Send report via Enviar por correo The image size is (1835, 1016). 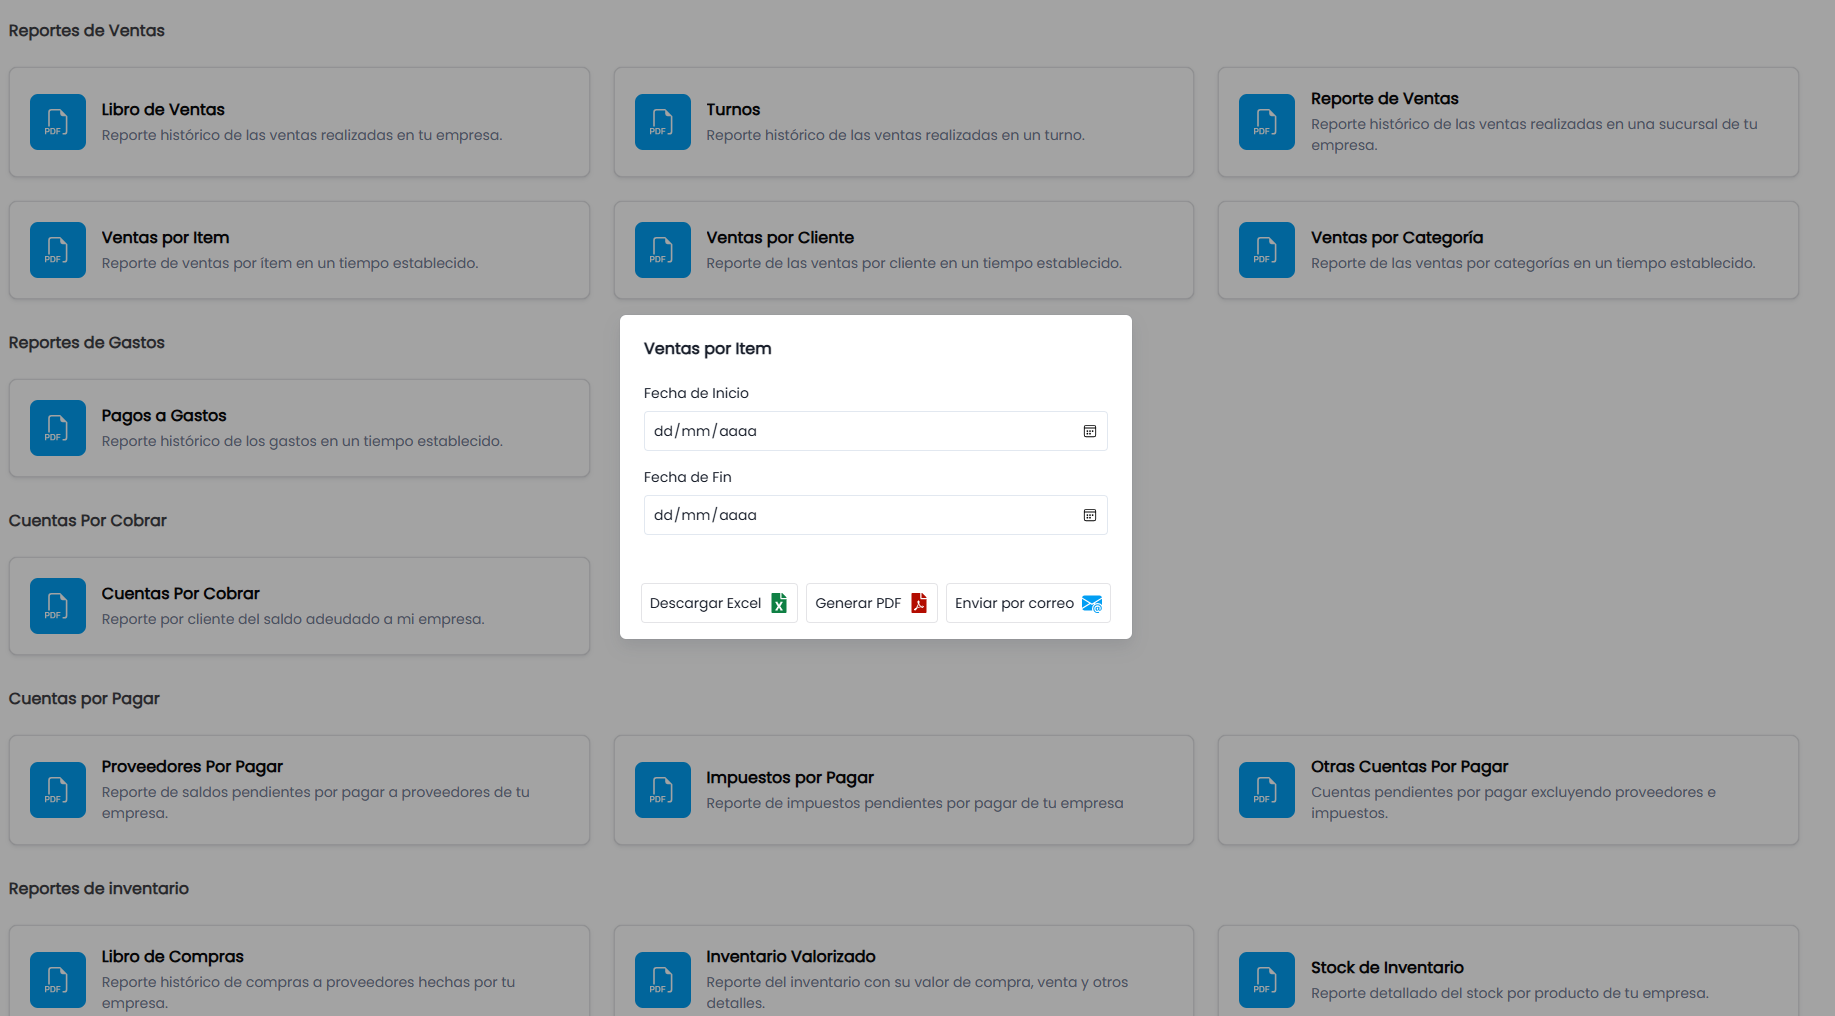[x=1028, y=603]
